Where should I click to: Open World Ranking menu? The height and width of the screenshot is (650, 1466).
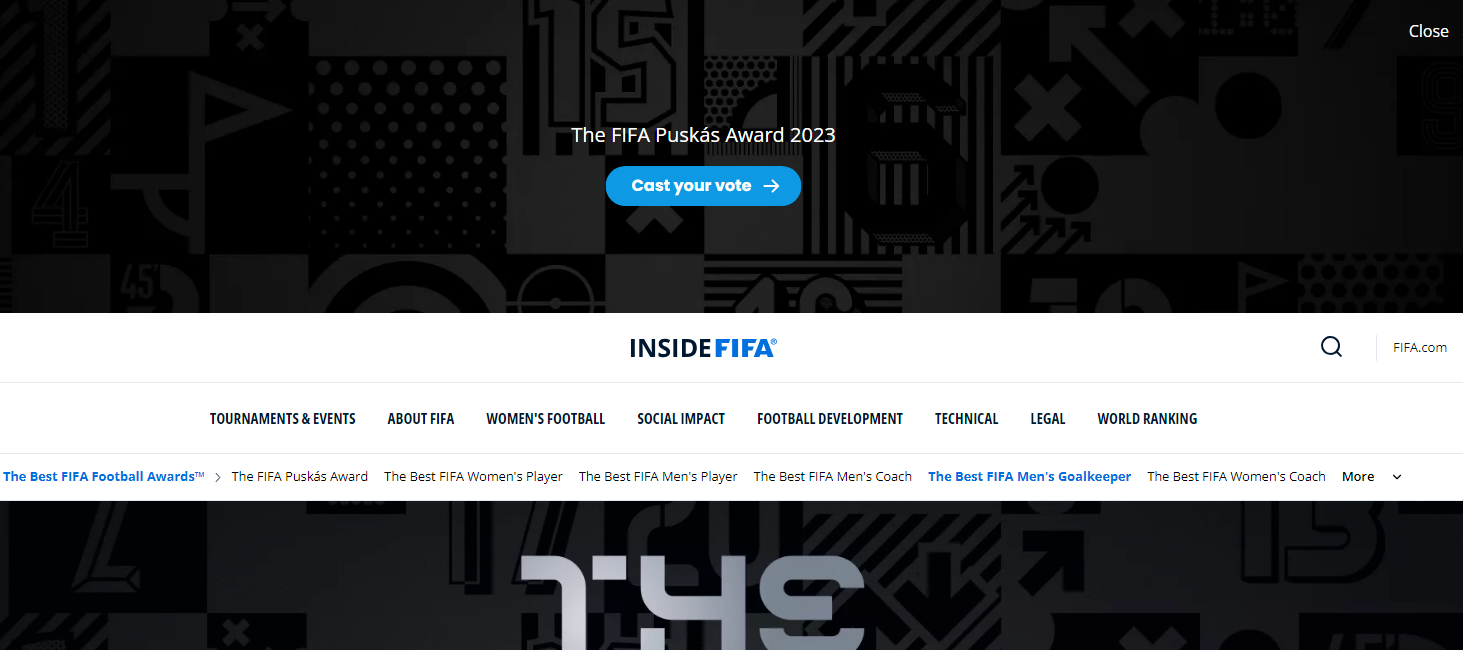(x=1147, y=419)
